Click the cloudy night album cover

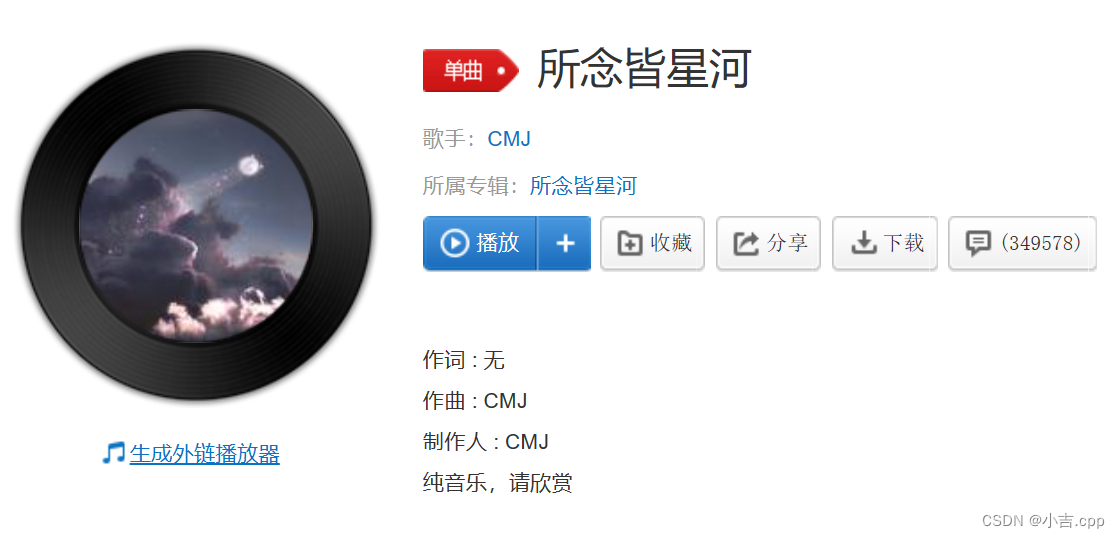coord(196,225)
